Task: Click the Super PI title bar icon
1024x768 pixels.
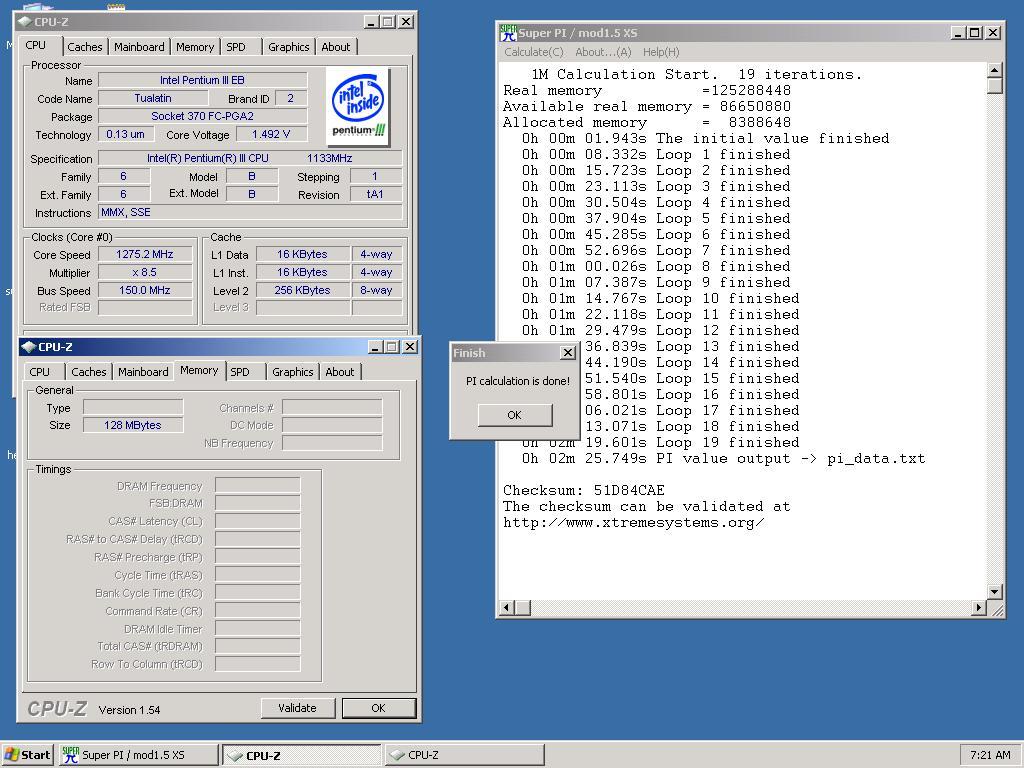Action: pyautogui.click(x=508, y=33)
